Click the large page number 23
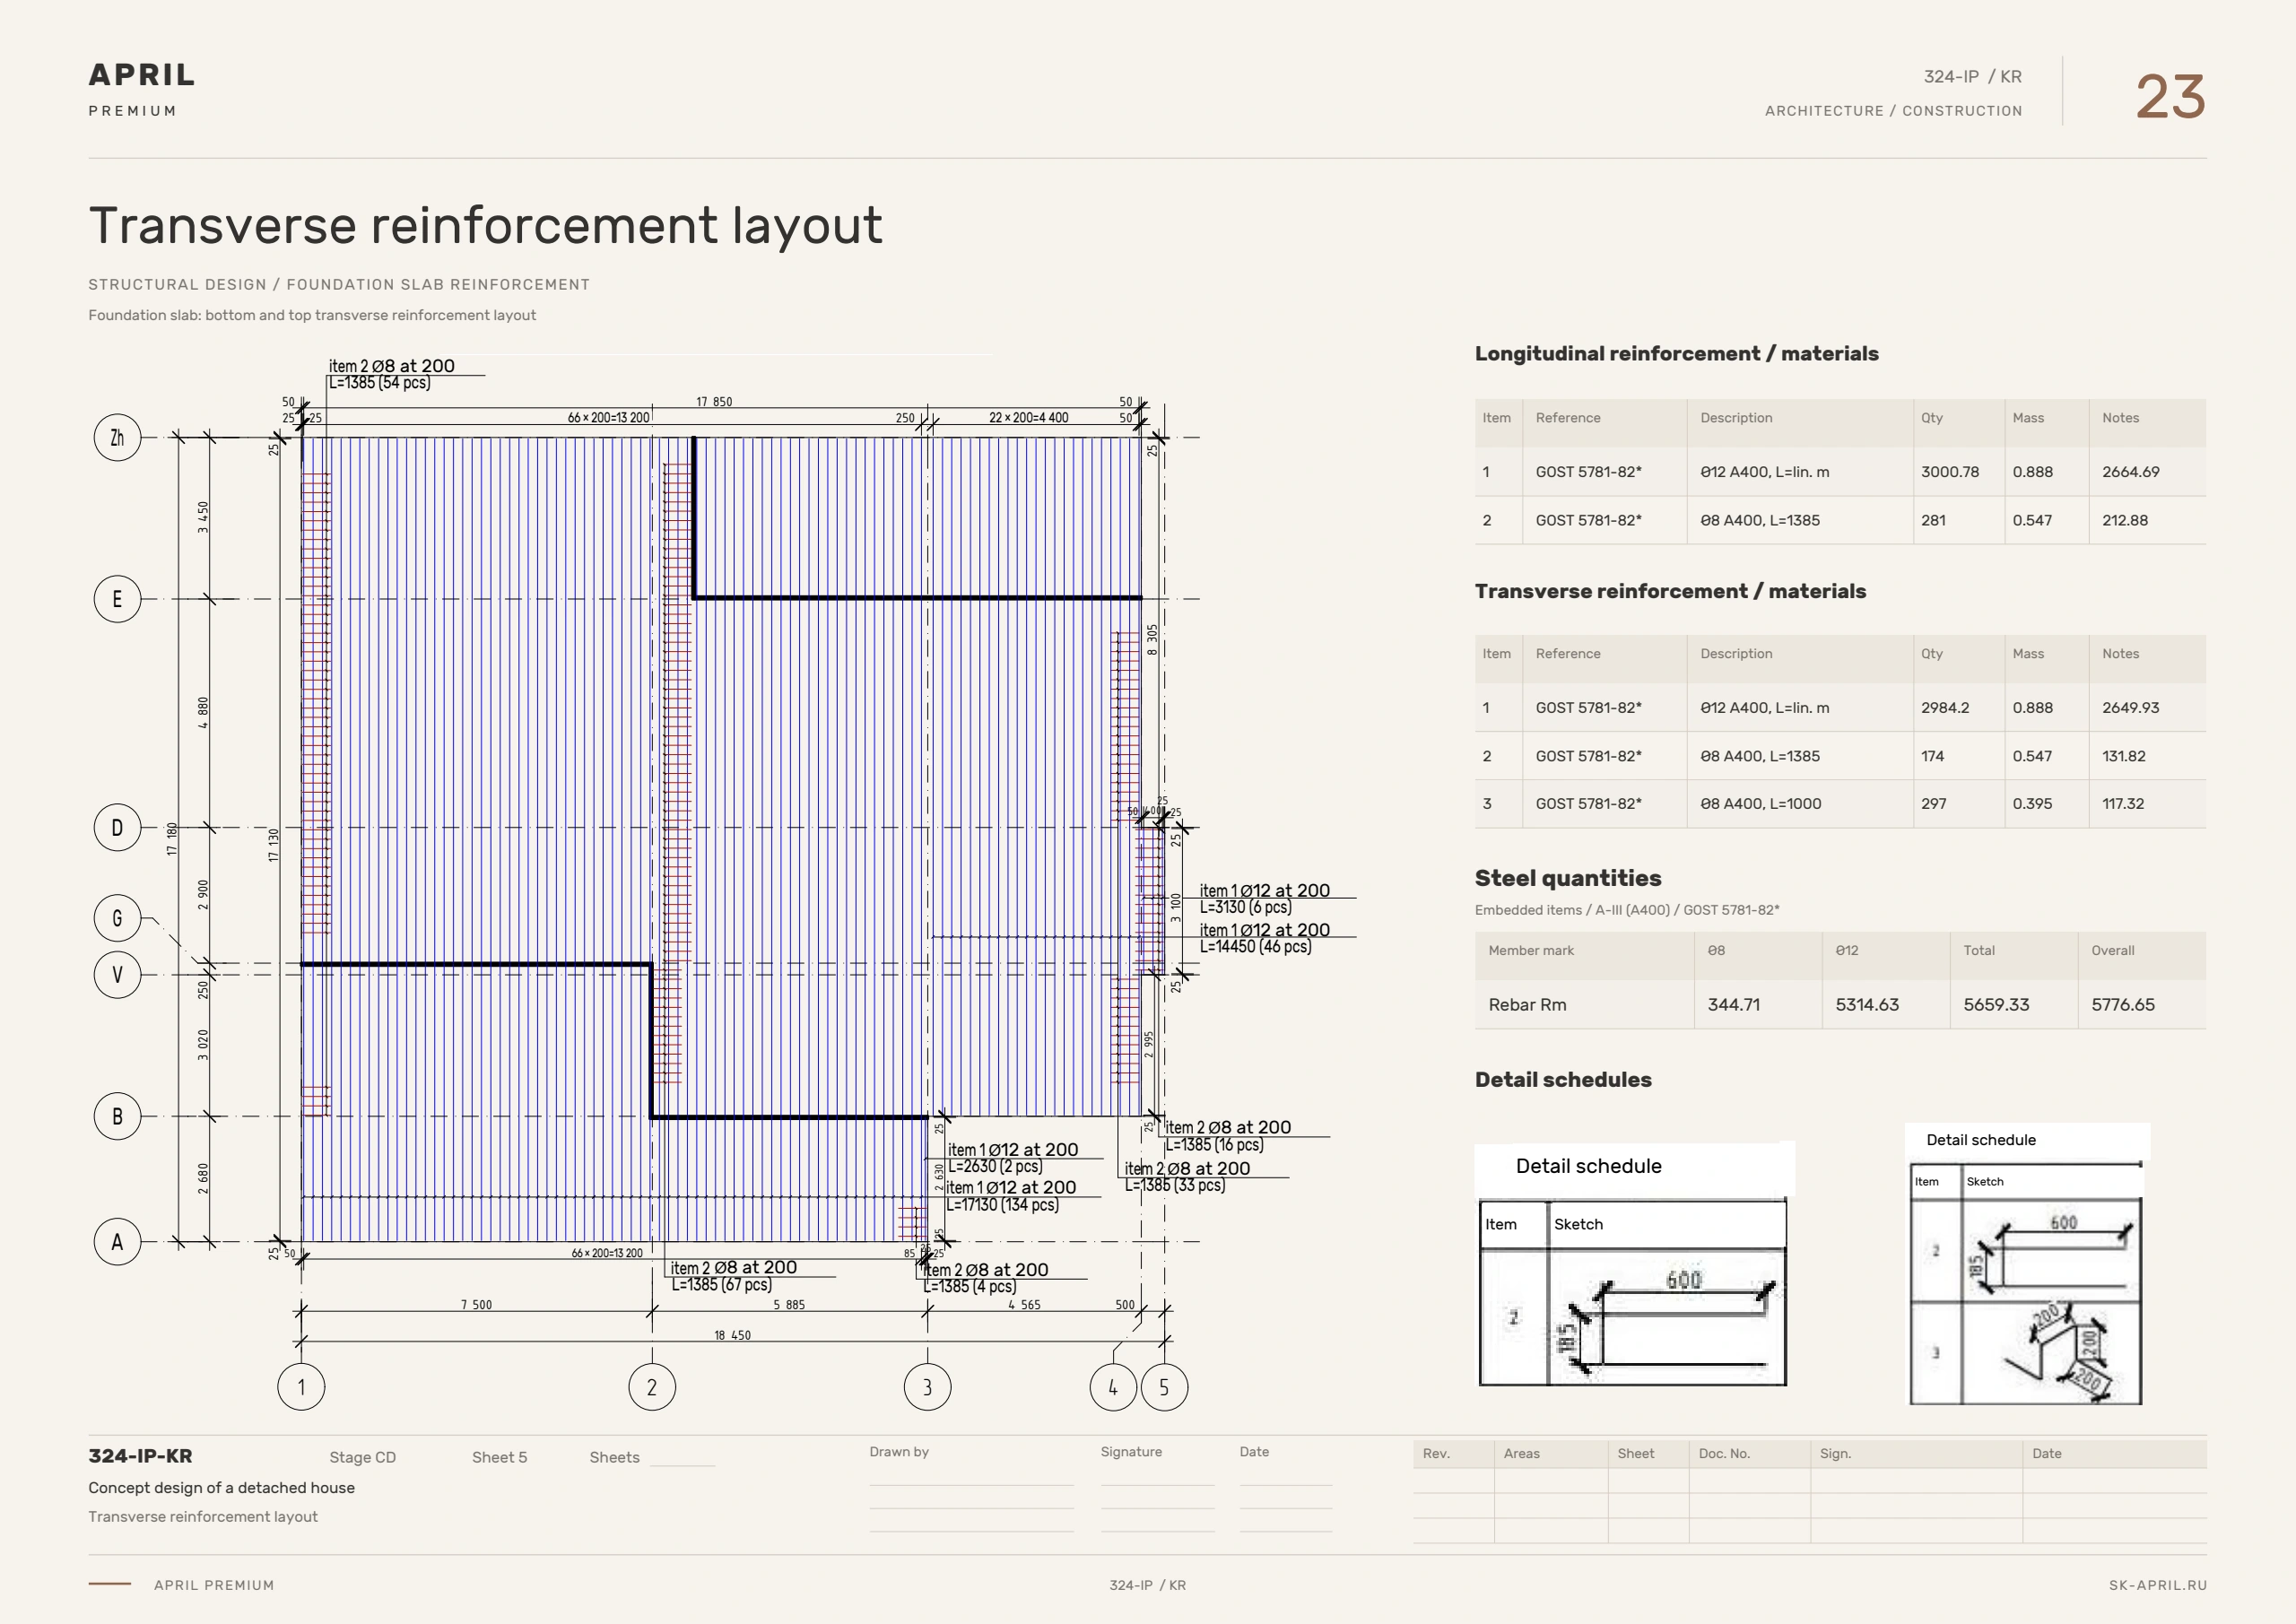Image resolution: width=2296 pixels, height=1624 pixels. coord(2170,97)
